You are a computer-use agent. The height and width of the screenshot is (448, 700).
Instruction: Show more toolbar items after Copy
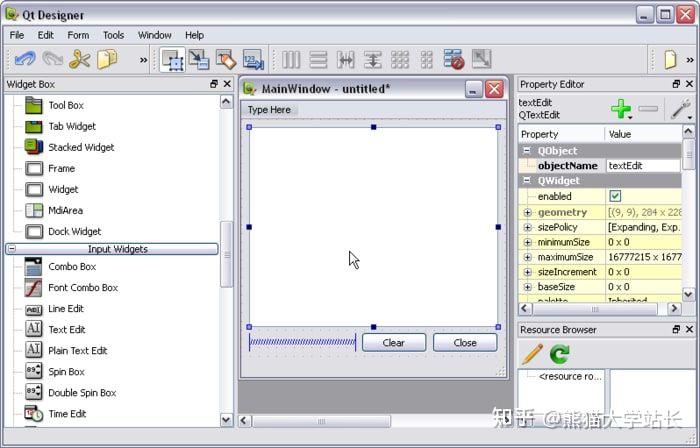point(143,60)
